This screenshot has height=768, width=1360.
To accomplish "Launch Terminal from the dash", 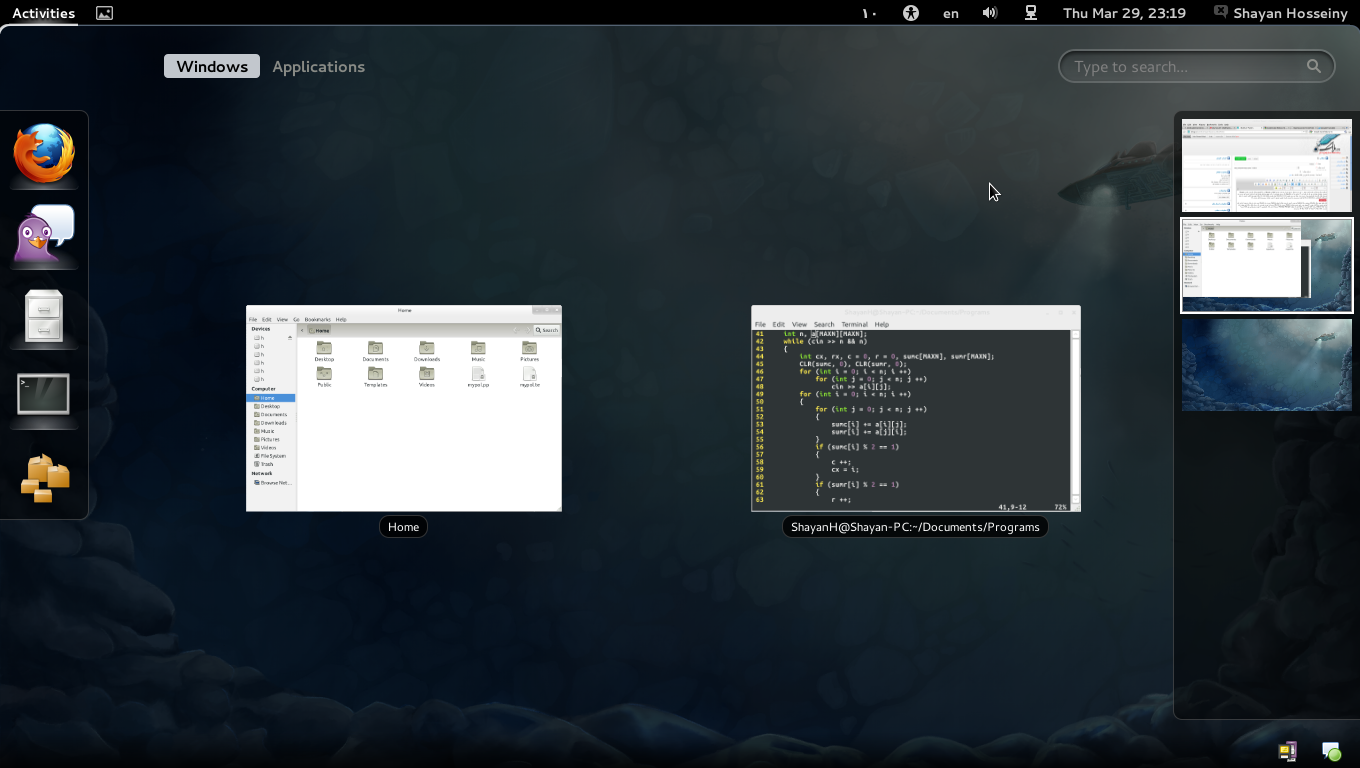I will (44, 395).
